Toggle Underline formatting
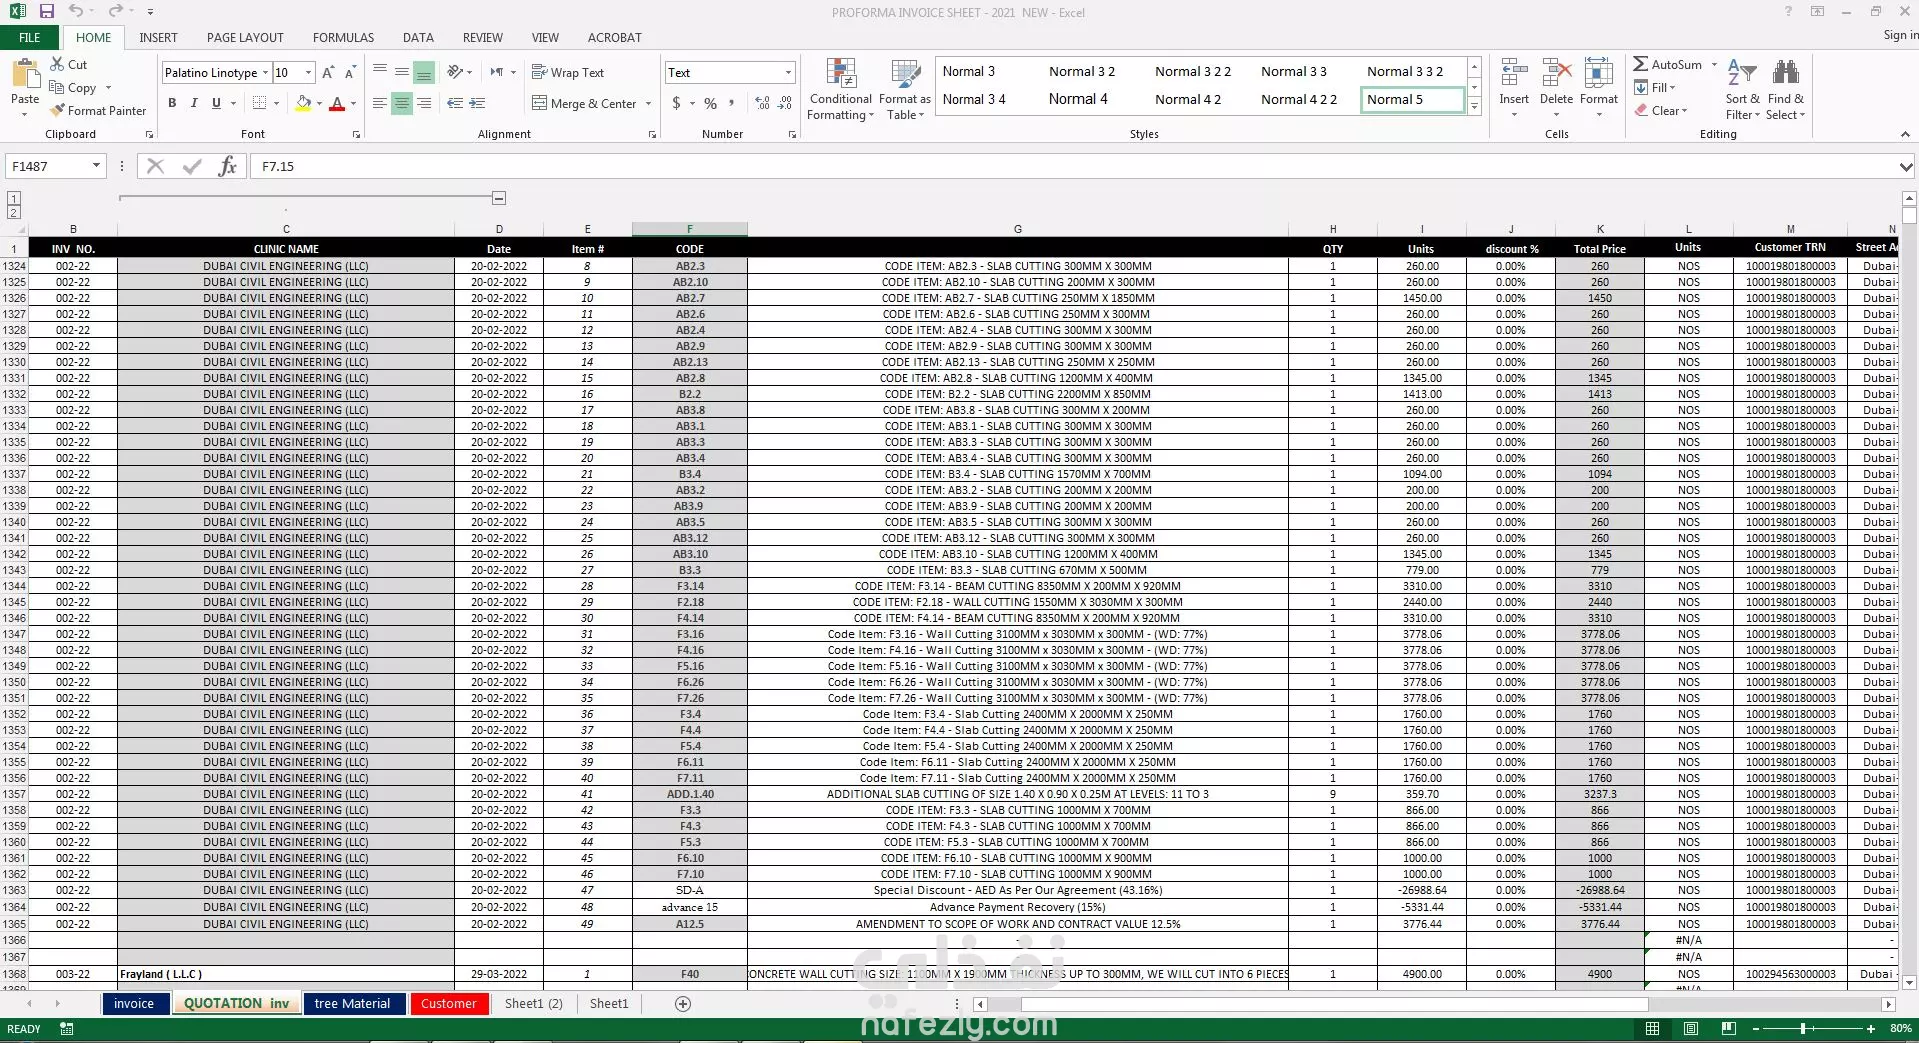Screen dimensions: 1919x1043 [216, 103]
